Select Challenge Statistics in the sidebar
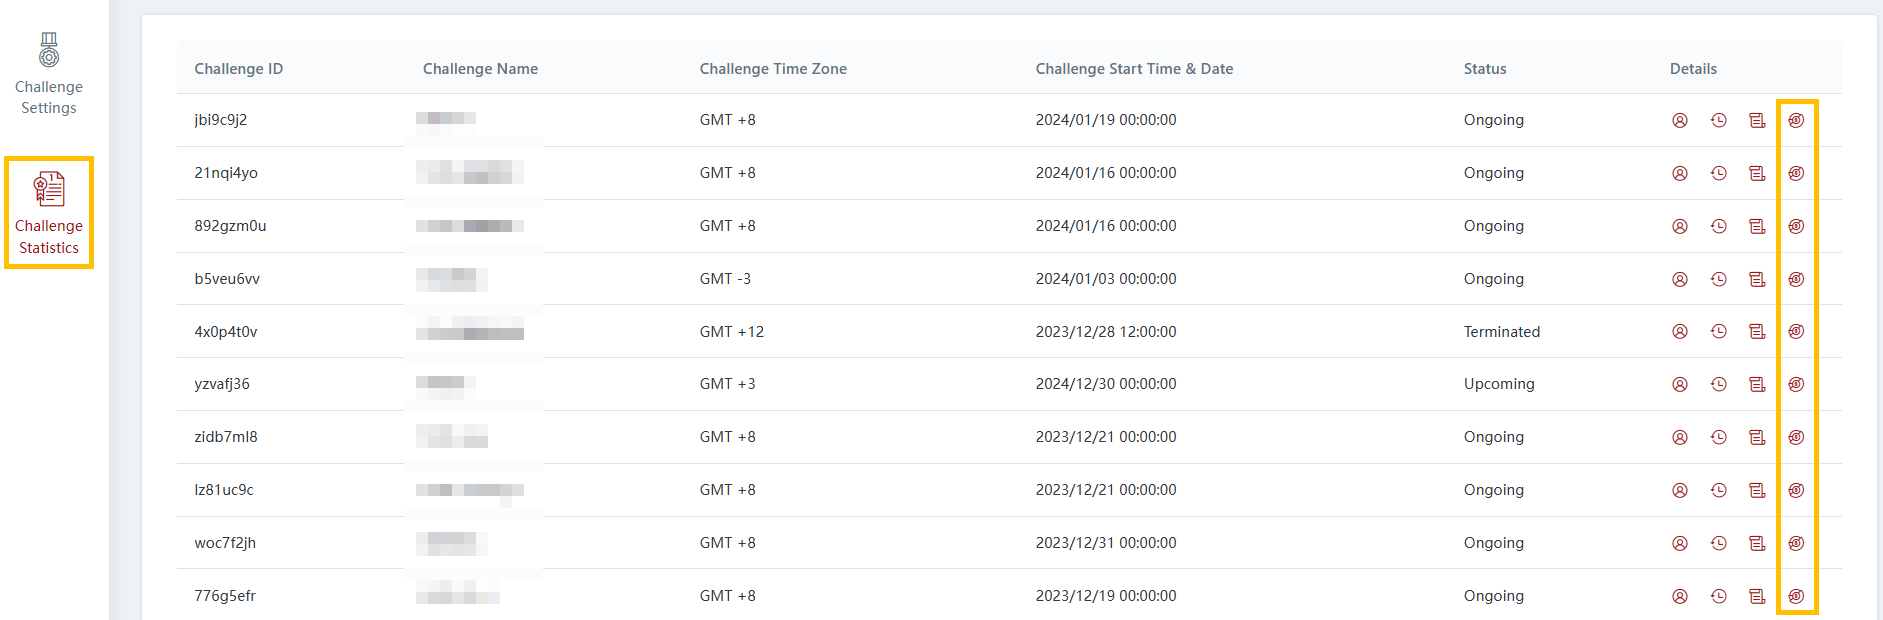This screenshot has width=1883, height=620. point(49,212)
